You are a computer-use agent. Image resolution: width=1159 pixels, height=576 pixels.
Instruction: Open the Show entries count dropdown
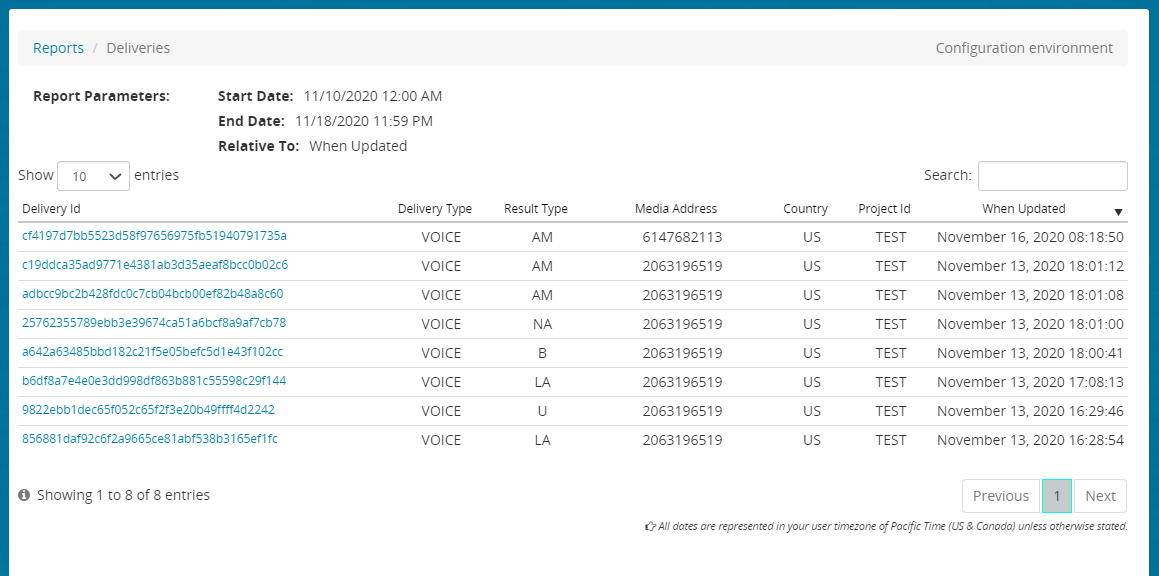click(x=93, y=176)
